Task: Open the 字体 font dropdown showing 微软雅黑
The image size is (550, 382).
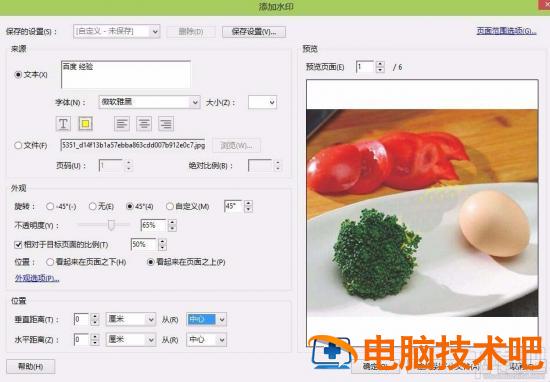Action: [149, 102]
